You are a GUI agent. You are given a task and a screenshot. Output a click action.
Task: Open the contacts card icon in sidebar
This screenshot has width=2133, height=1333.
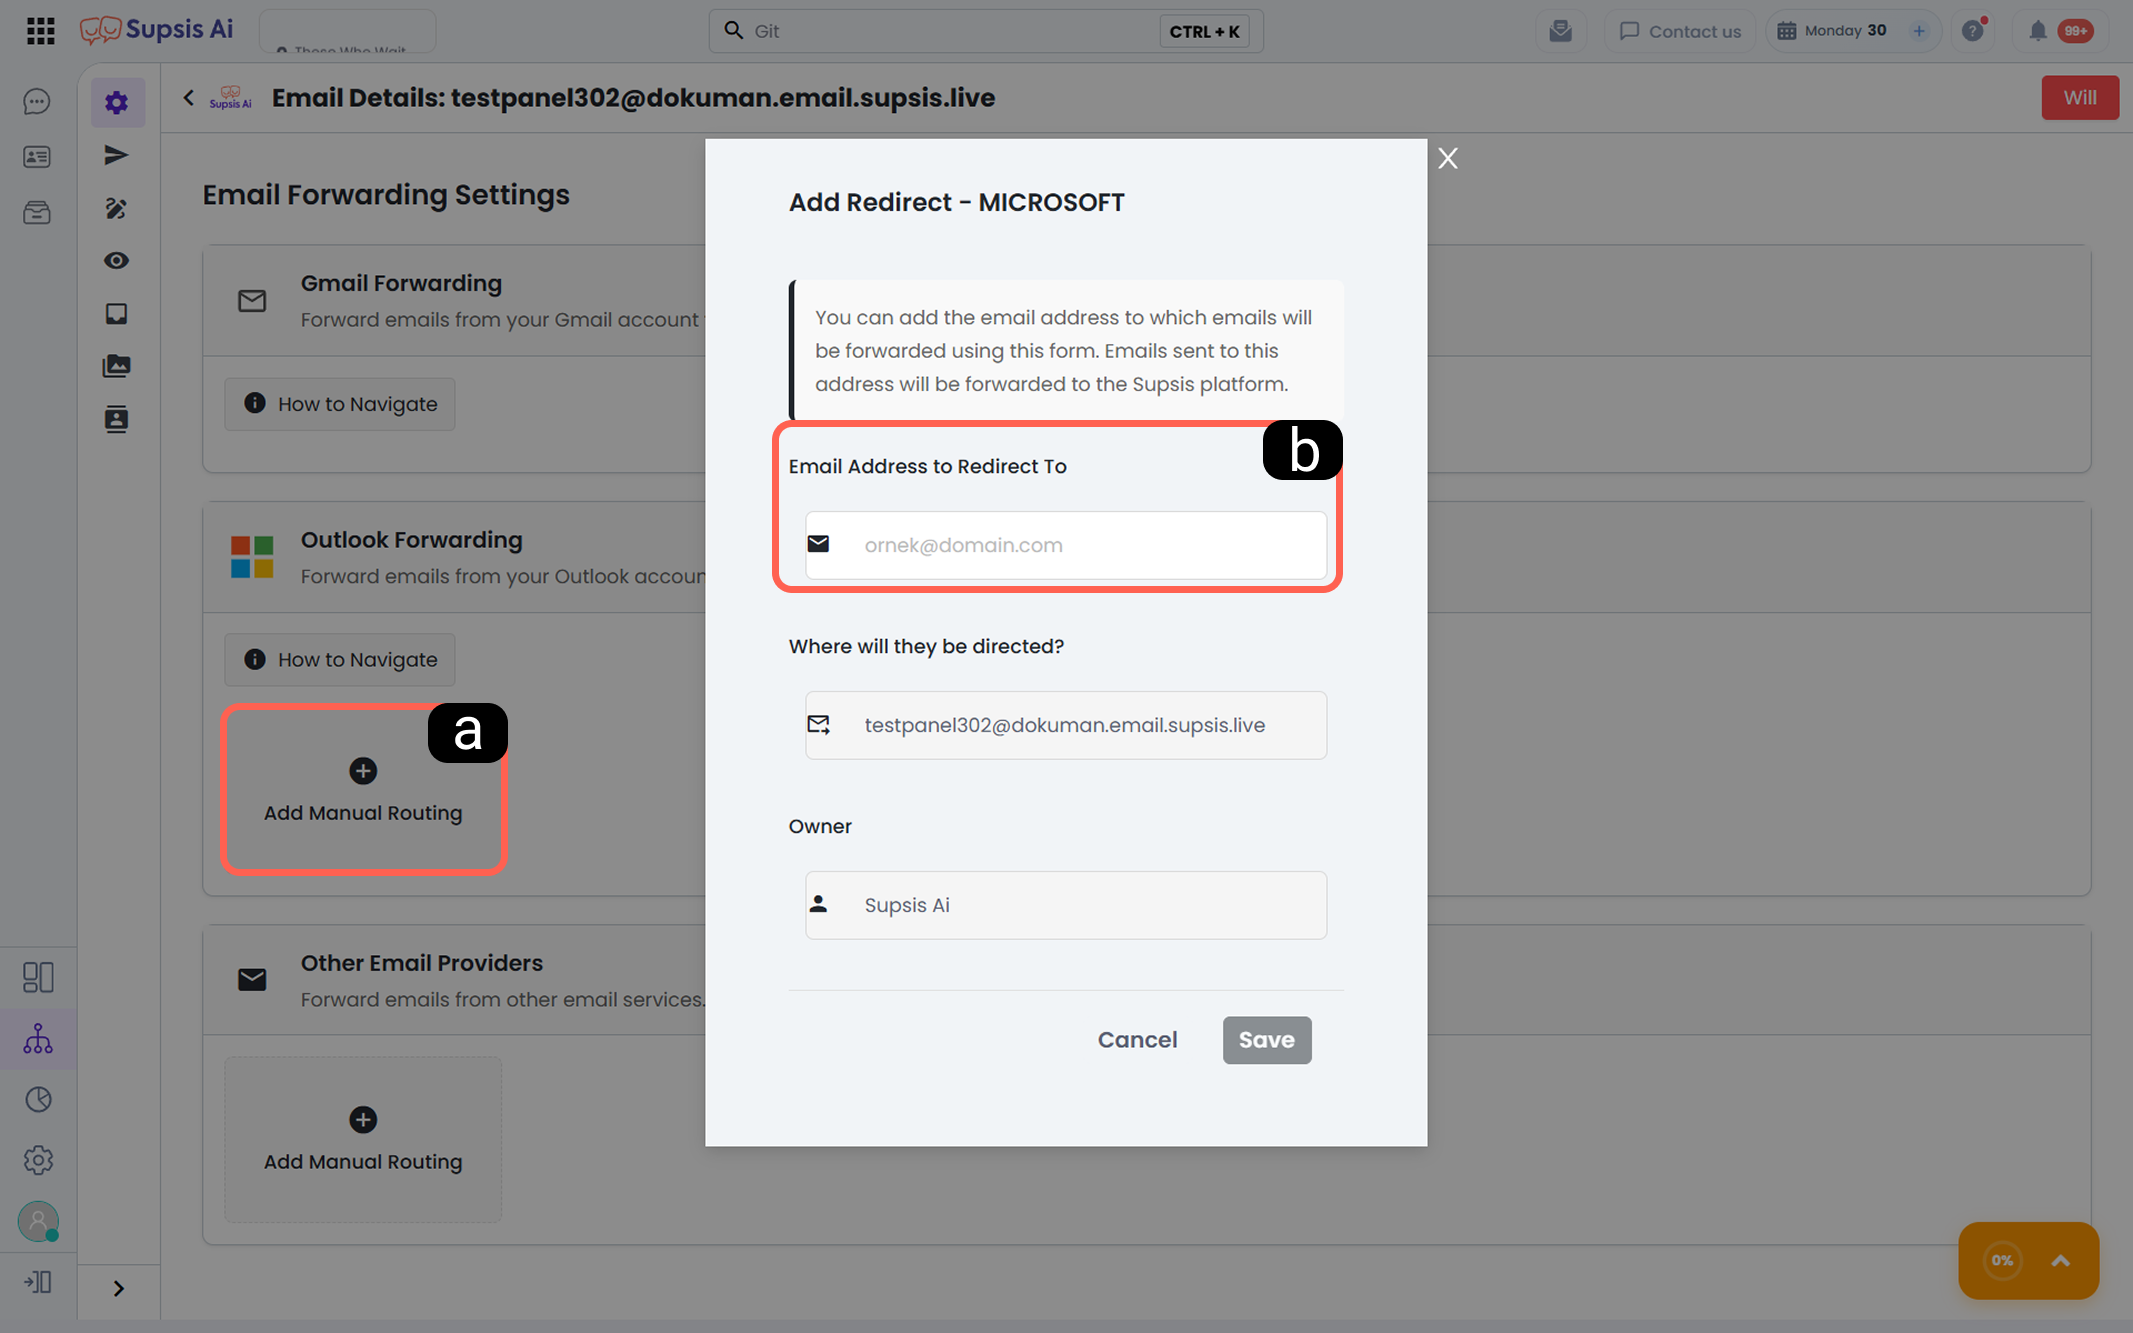(x=37, y=157)
